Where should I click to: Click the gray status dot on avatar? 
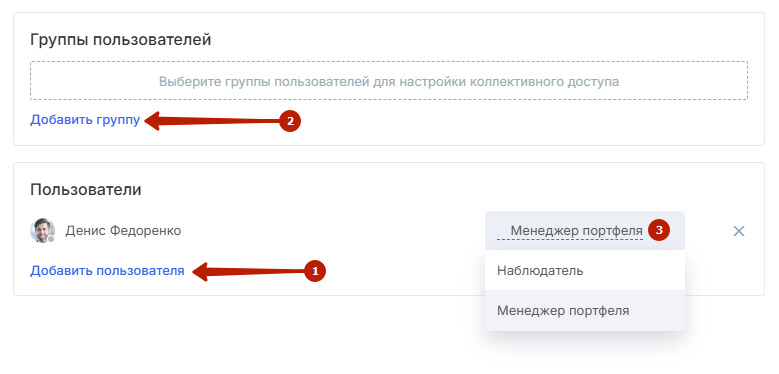point(51,239)
